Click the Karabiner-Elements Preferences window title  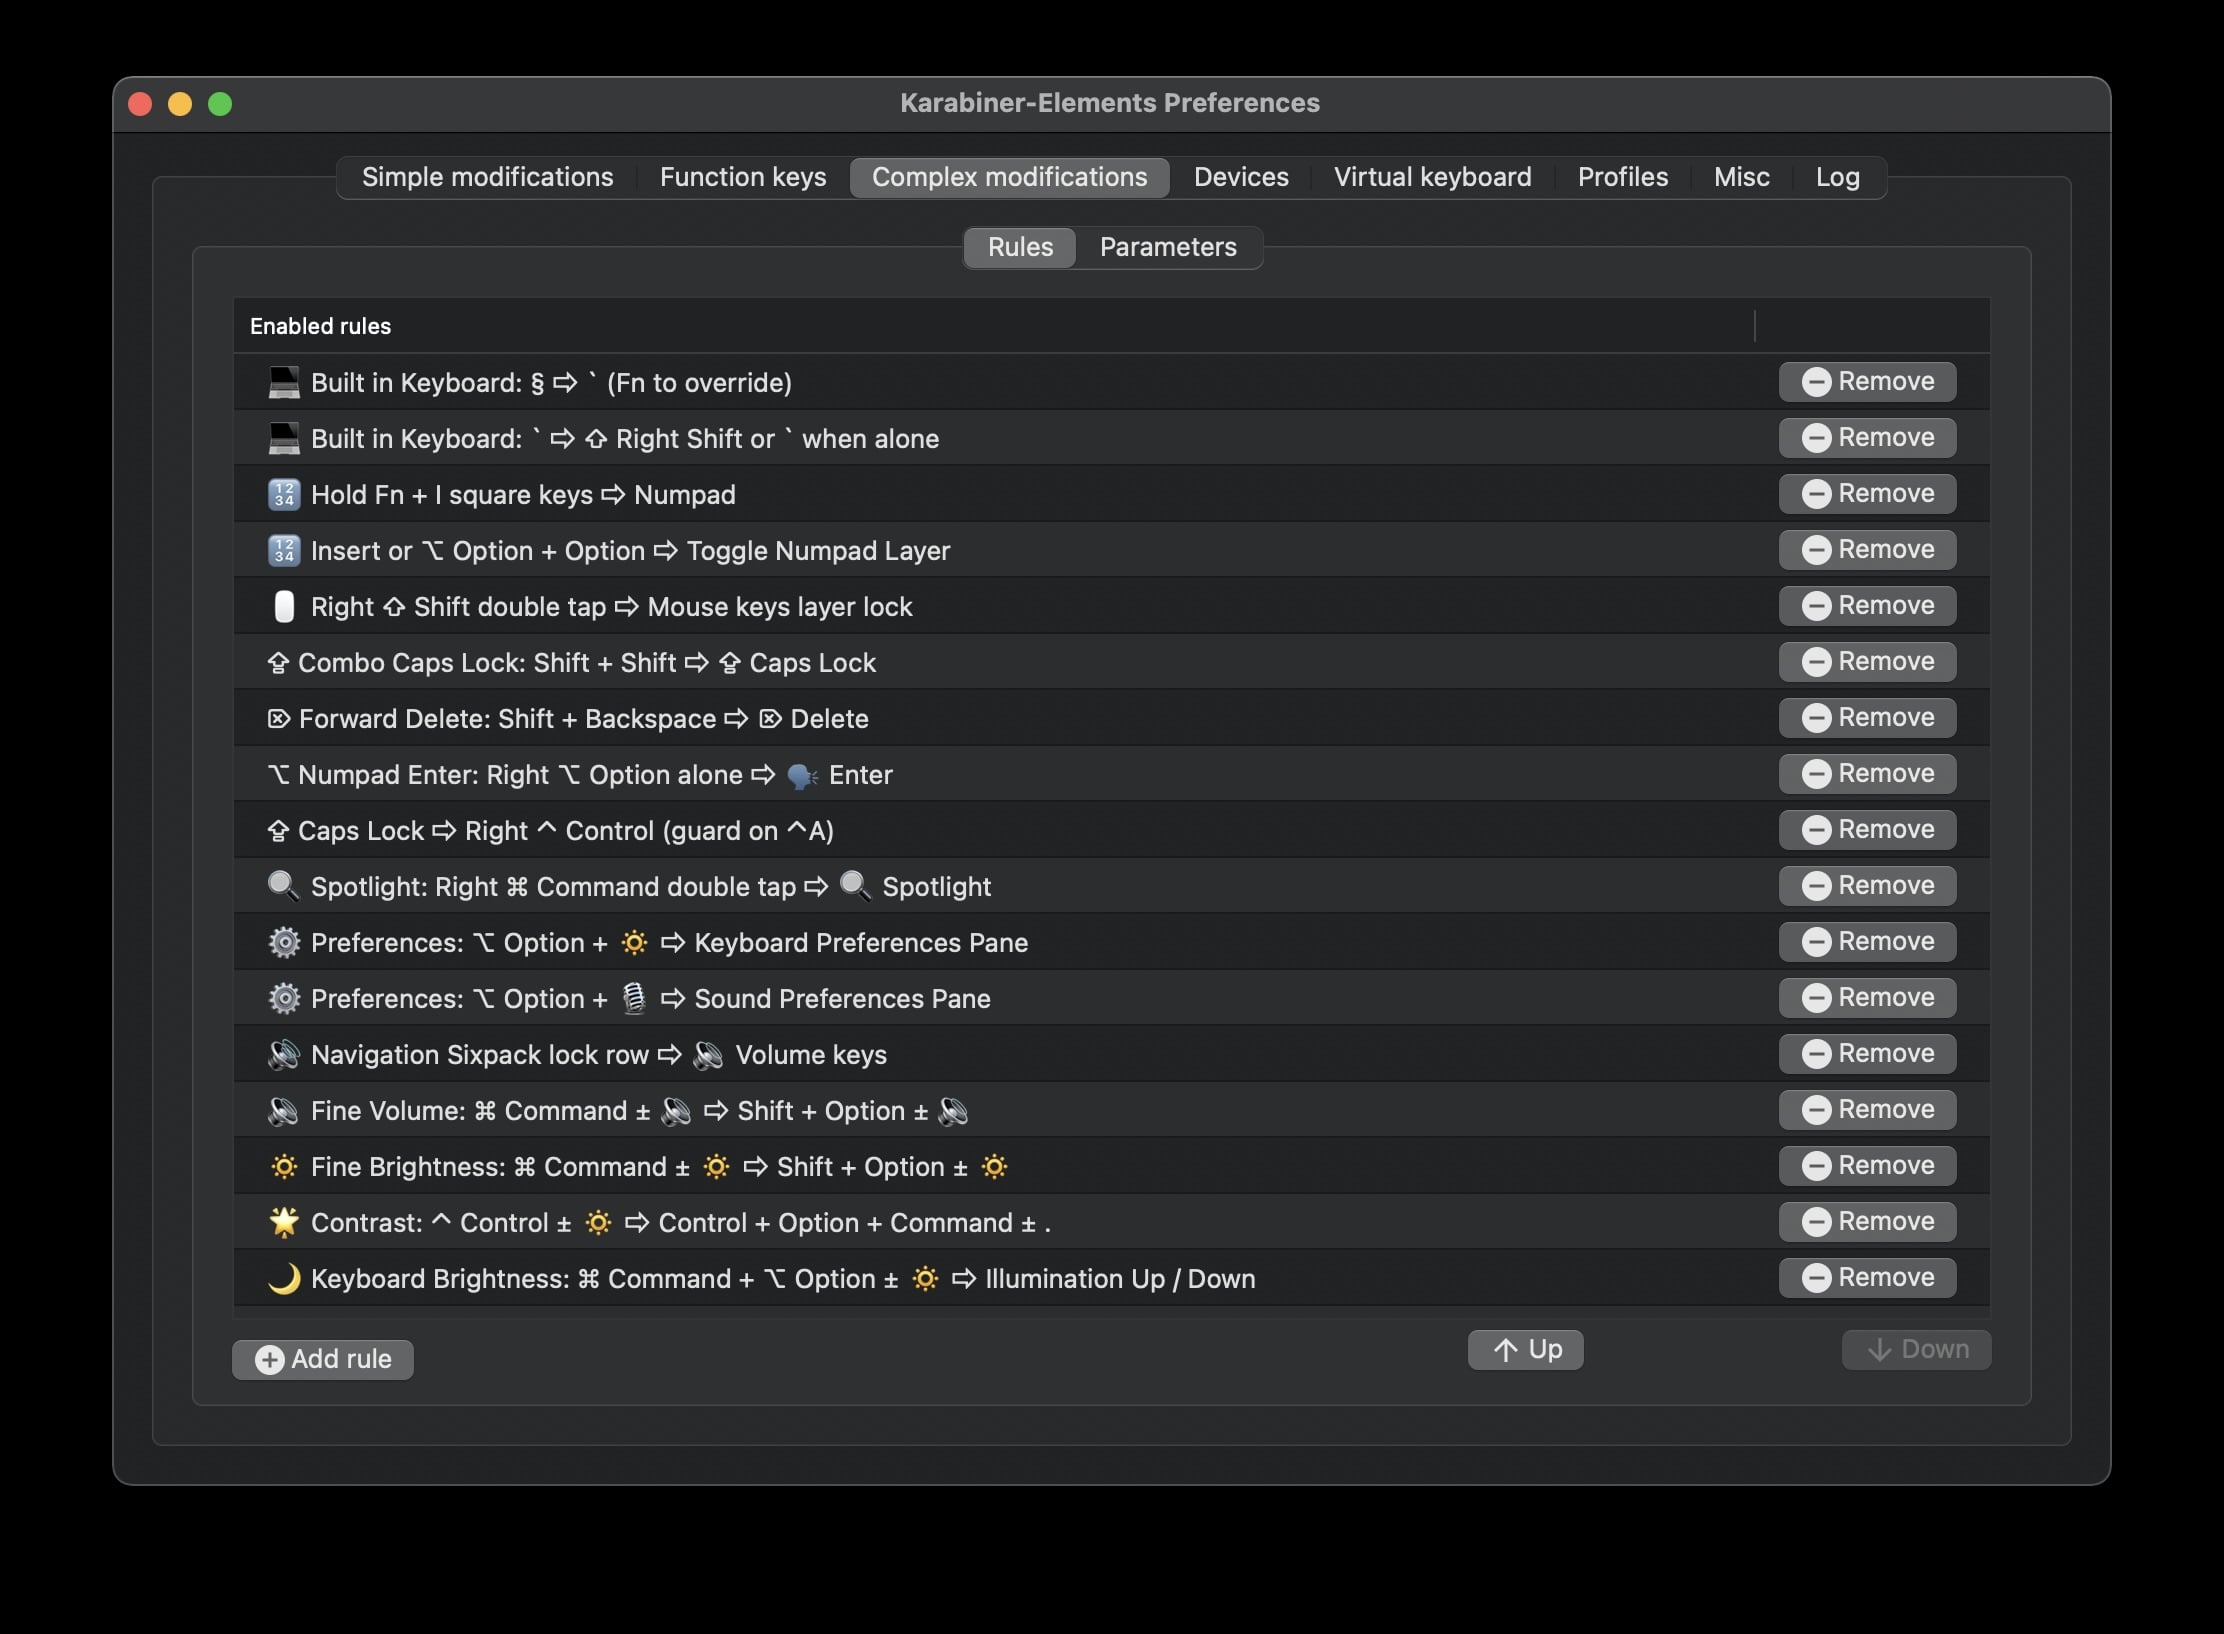(1110, 103)
